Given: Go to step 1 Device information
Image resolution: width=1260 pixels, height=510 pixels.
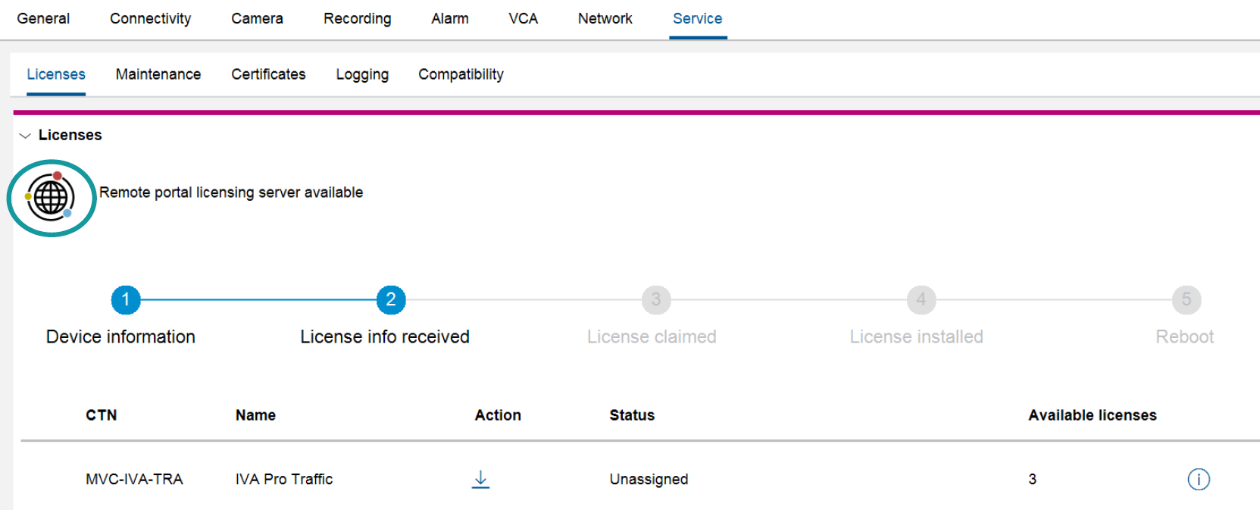Looking at the screenshot, I should 125,300.
